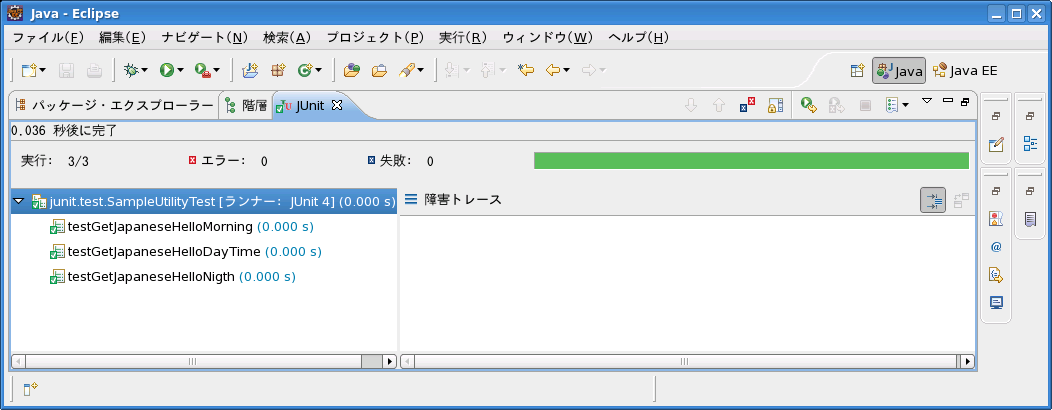Viewport: 1052px width, 410px height.
Task: Click the test tree horizontal scrollbar thumb
Action: coord(193,361)
